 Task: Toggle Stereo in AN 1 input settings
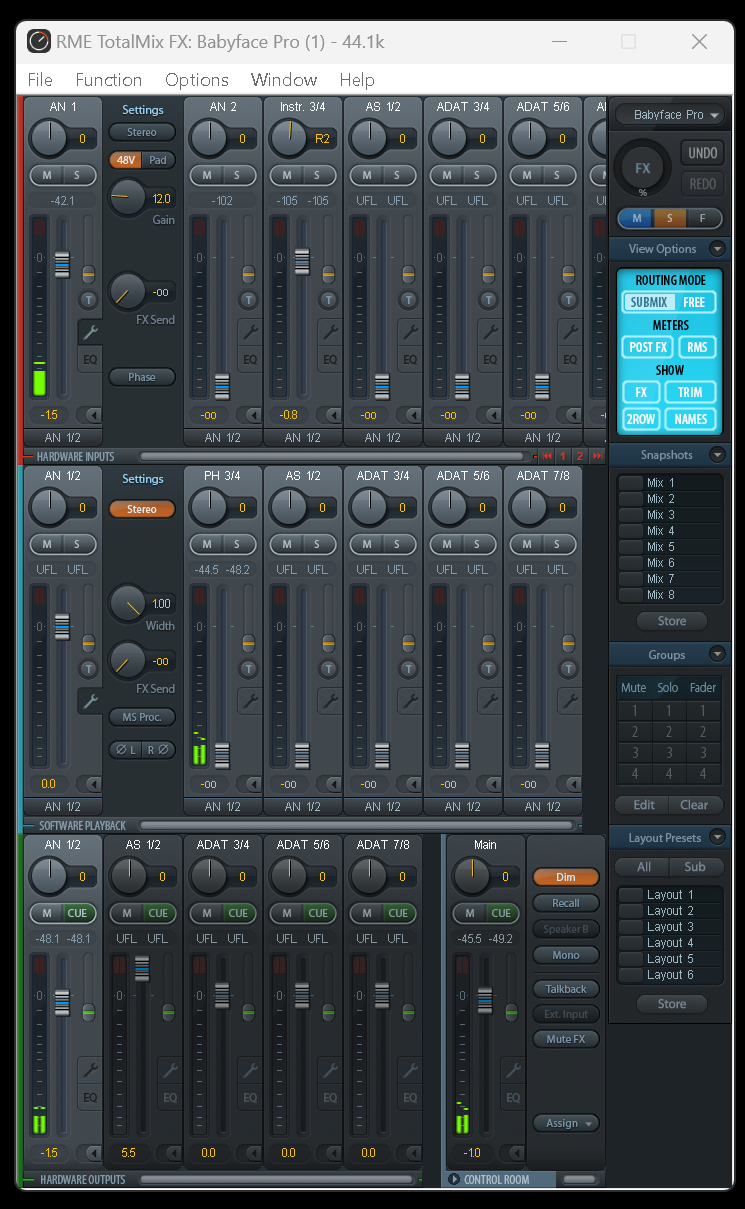pyautogui.click(x=142, y=132)
